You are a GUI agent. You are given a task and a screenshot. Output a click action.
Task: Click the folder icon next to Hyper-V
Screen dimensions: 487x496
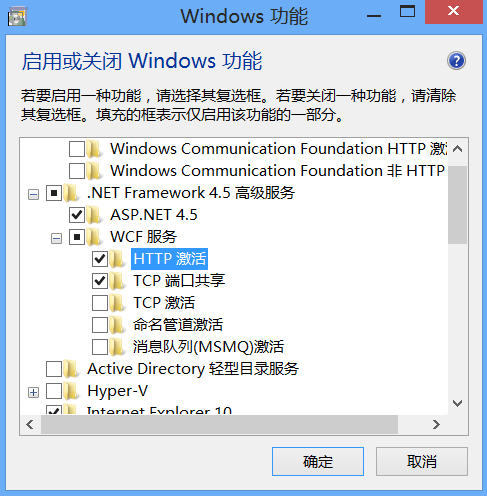click(71, 391)
